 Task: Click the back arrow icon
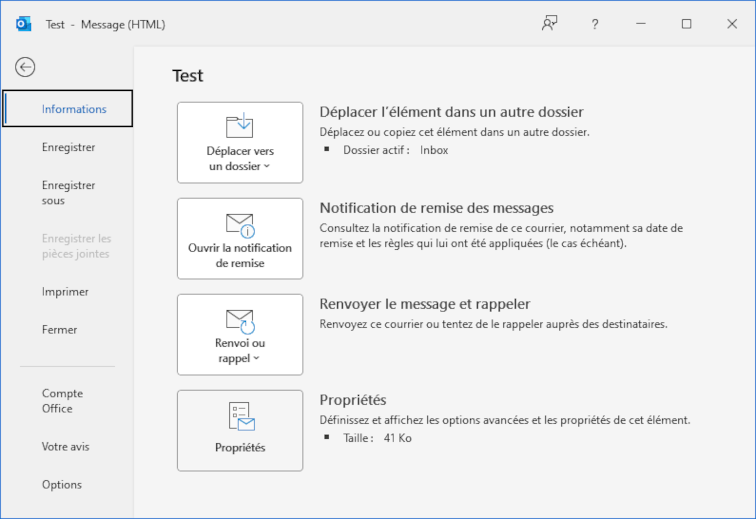[x=25, y=67]
